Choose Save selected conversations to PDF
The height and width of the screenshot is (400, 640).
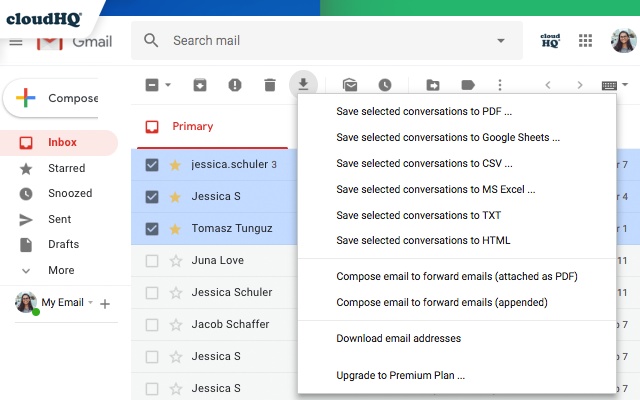coord(424,111)
